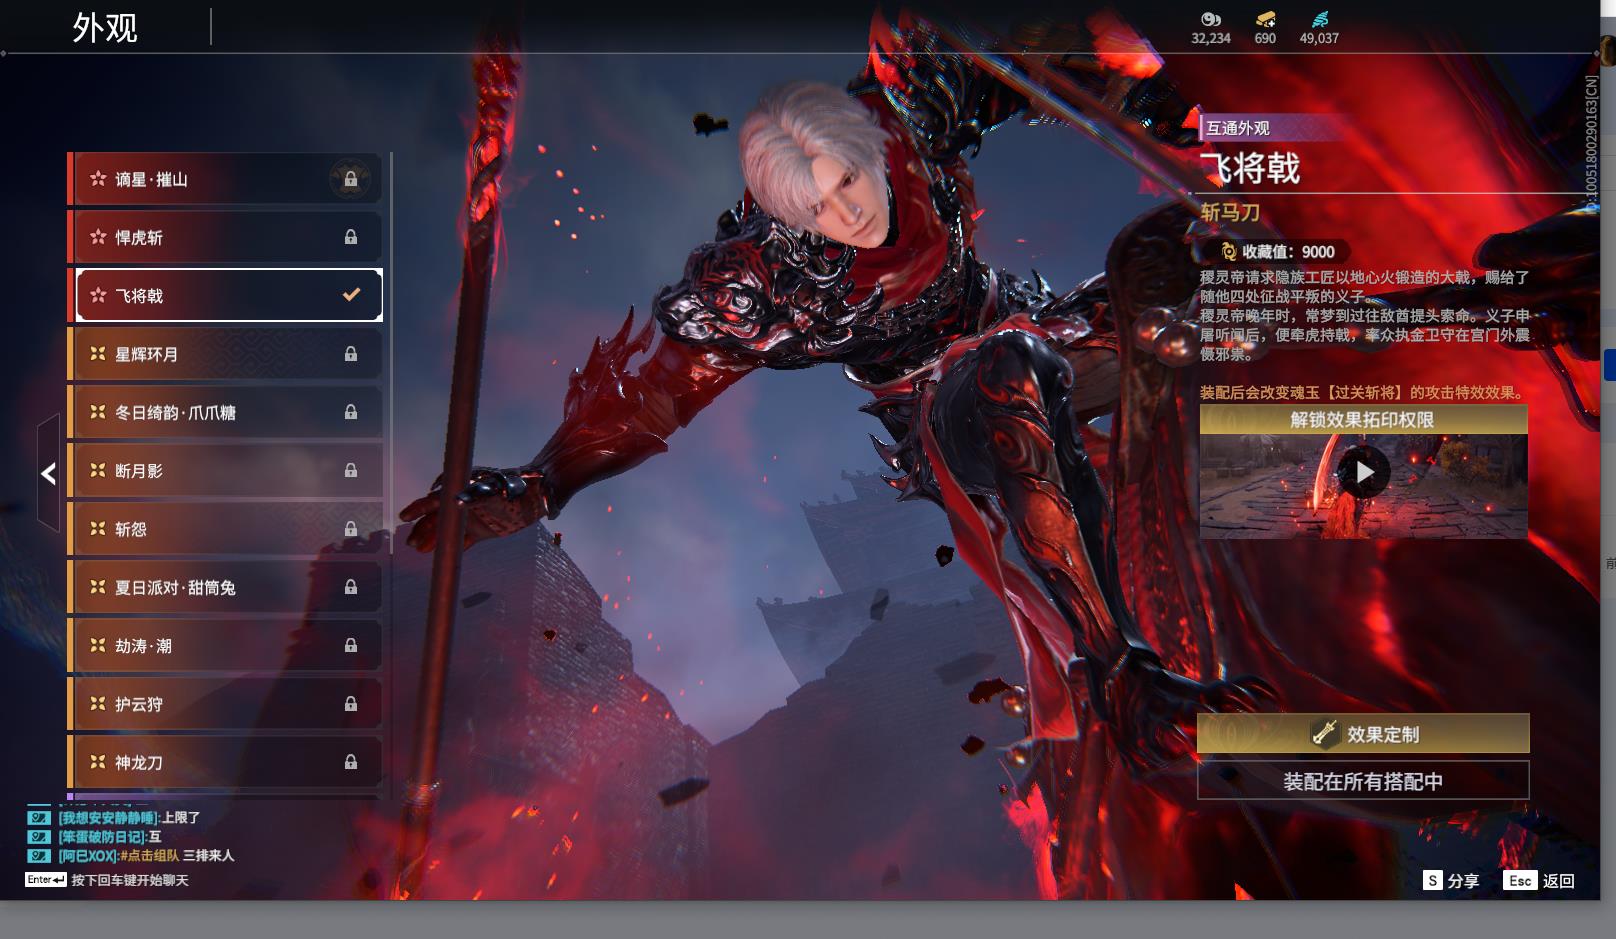Viewport: 1616px width, 939px height.
Task: Choose 夏日派对·甜筒兔 from the list
Action: point(225,587)
